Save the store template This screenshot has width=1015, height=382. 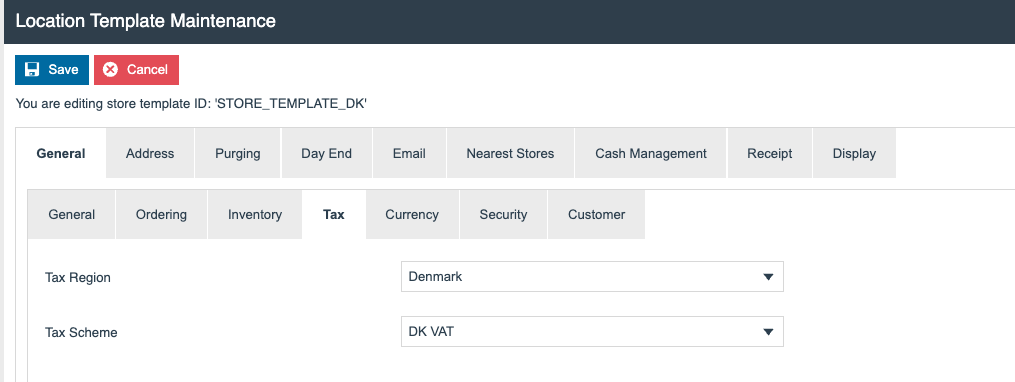coord(52,70)
